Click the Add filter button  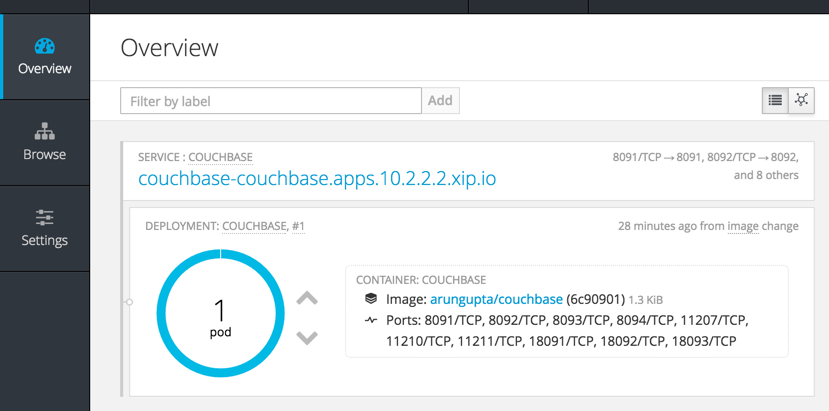[x=440, y=101]
